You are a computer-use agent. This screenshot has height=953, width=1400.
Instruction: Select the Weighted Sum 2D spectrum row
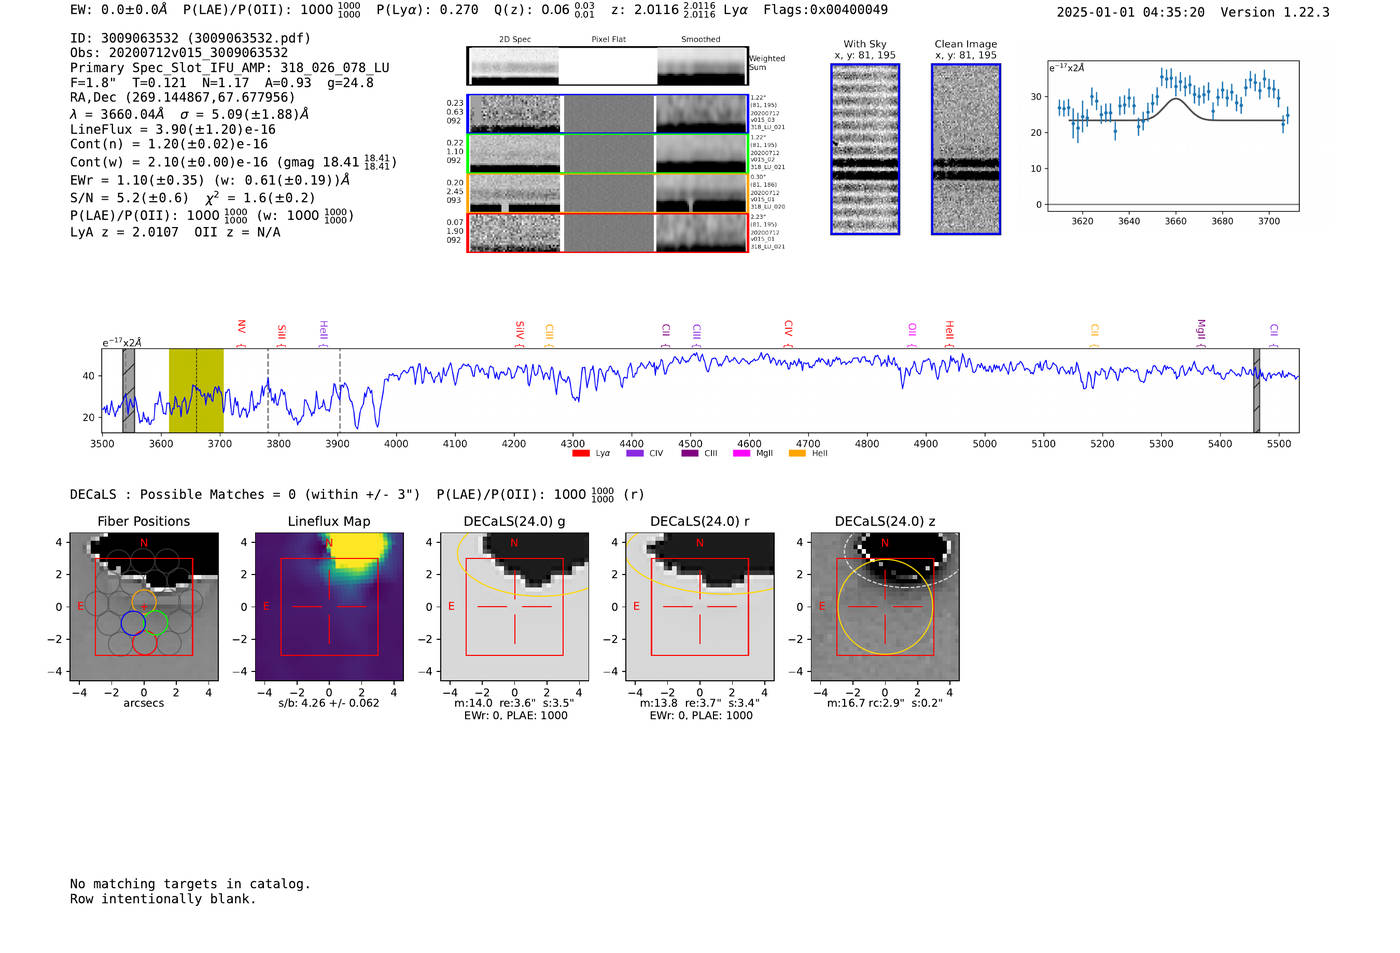click(607, 66)
